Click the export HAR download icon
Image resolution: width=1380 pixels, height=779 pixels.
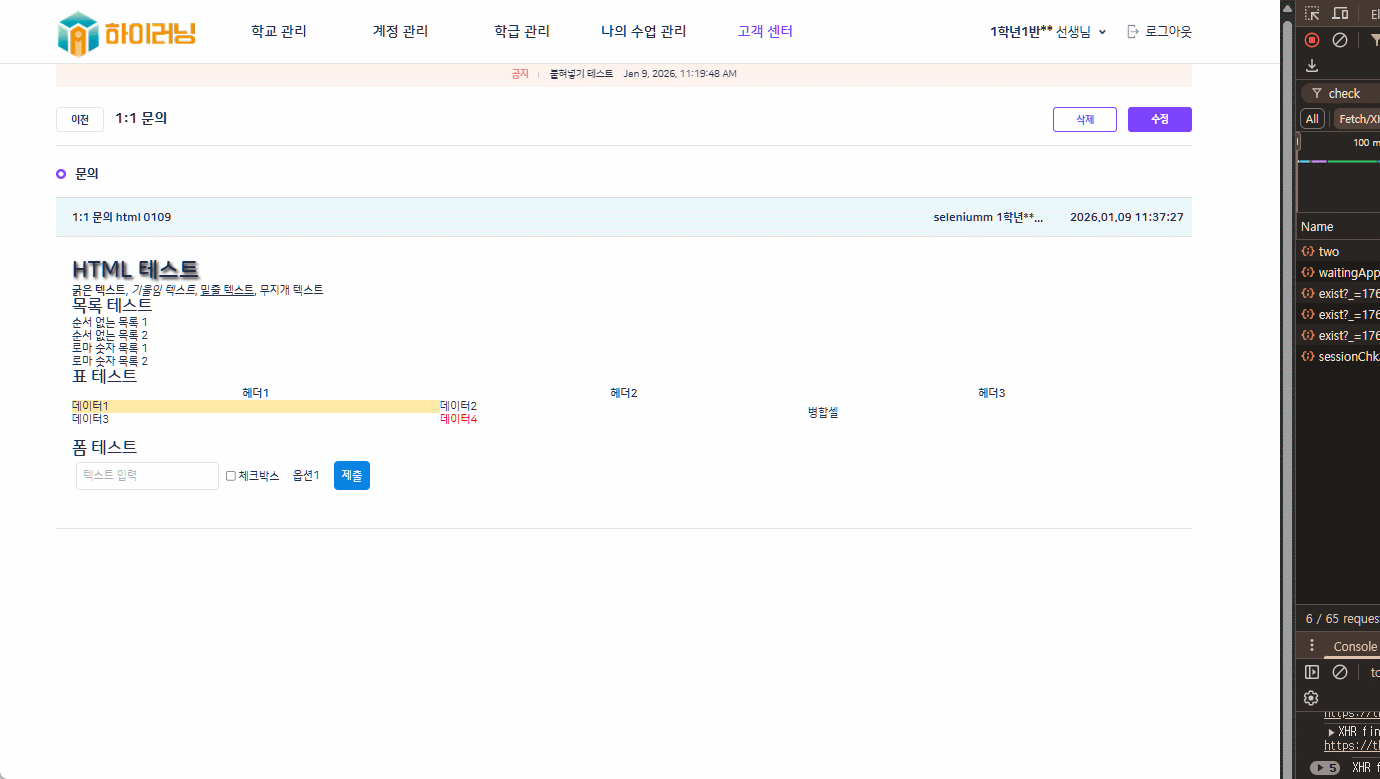tap(1312, 66)
